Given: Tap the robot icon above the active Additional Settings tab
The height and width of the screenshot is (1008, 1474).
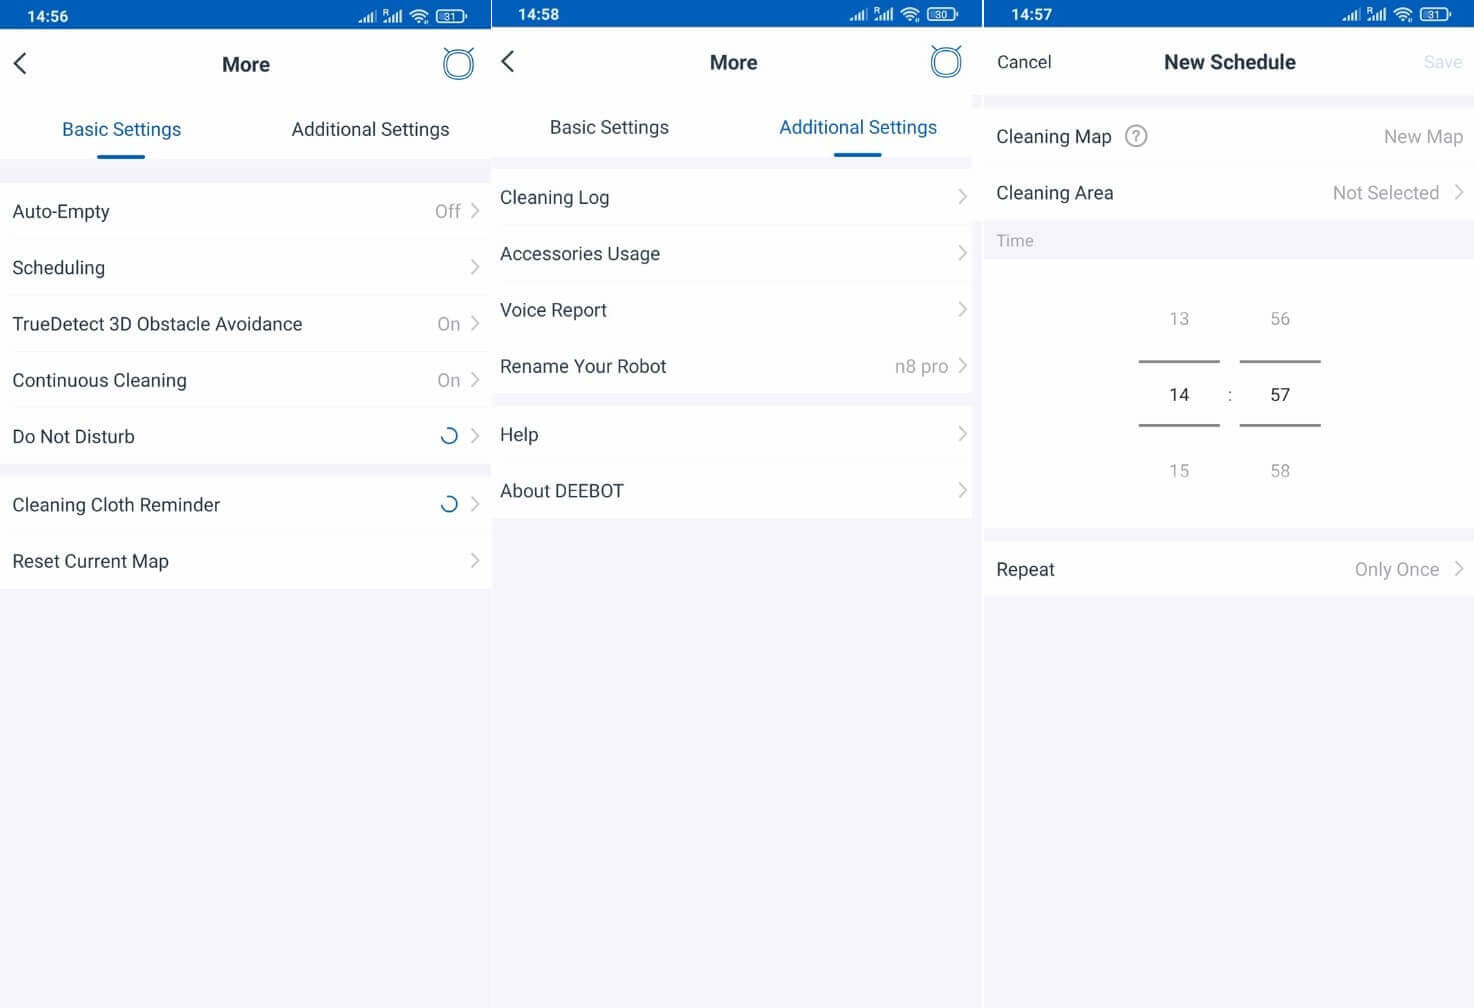Looking at the screenshot, I should tap(945, 62).
